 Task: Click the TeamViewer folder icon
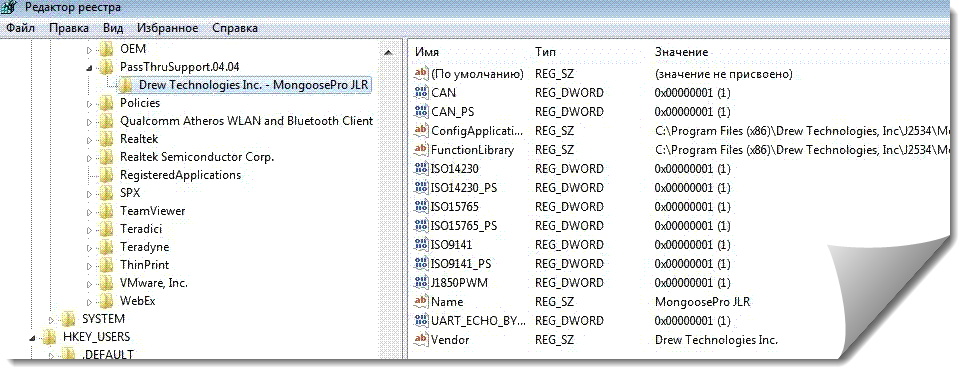pos(106,211)
